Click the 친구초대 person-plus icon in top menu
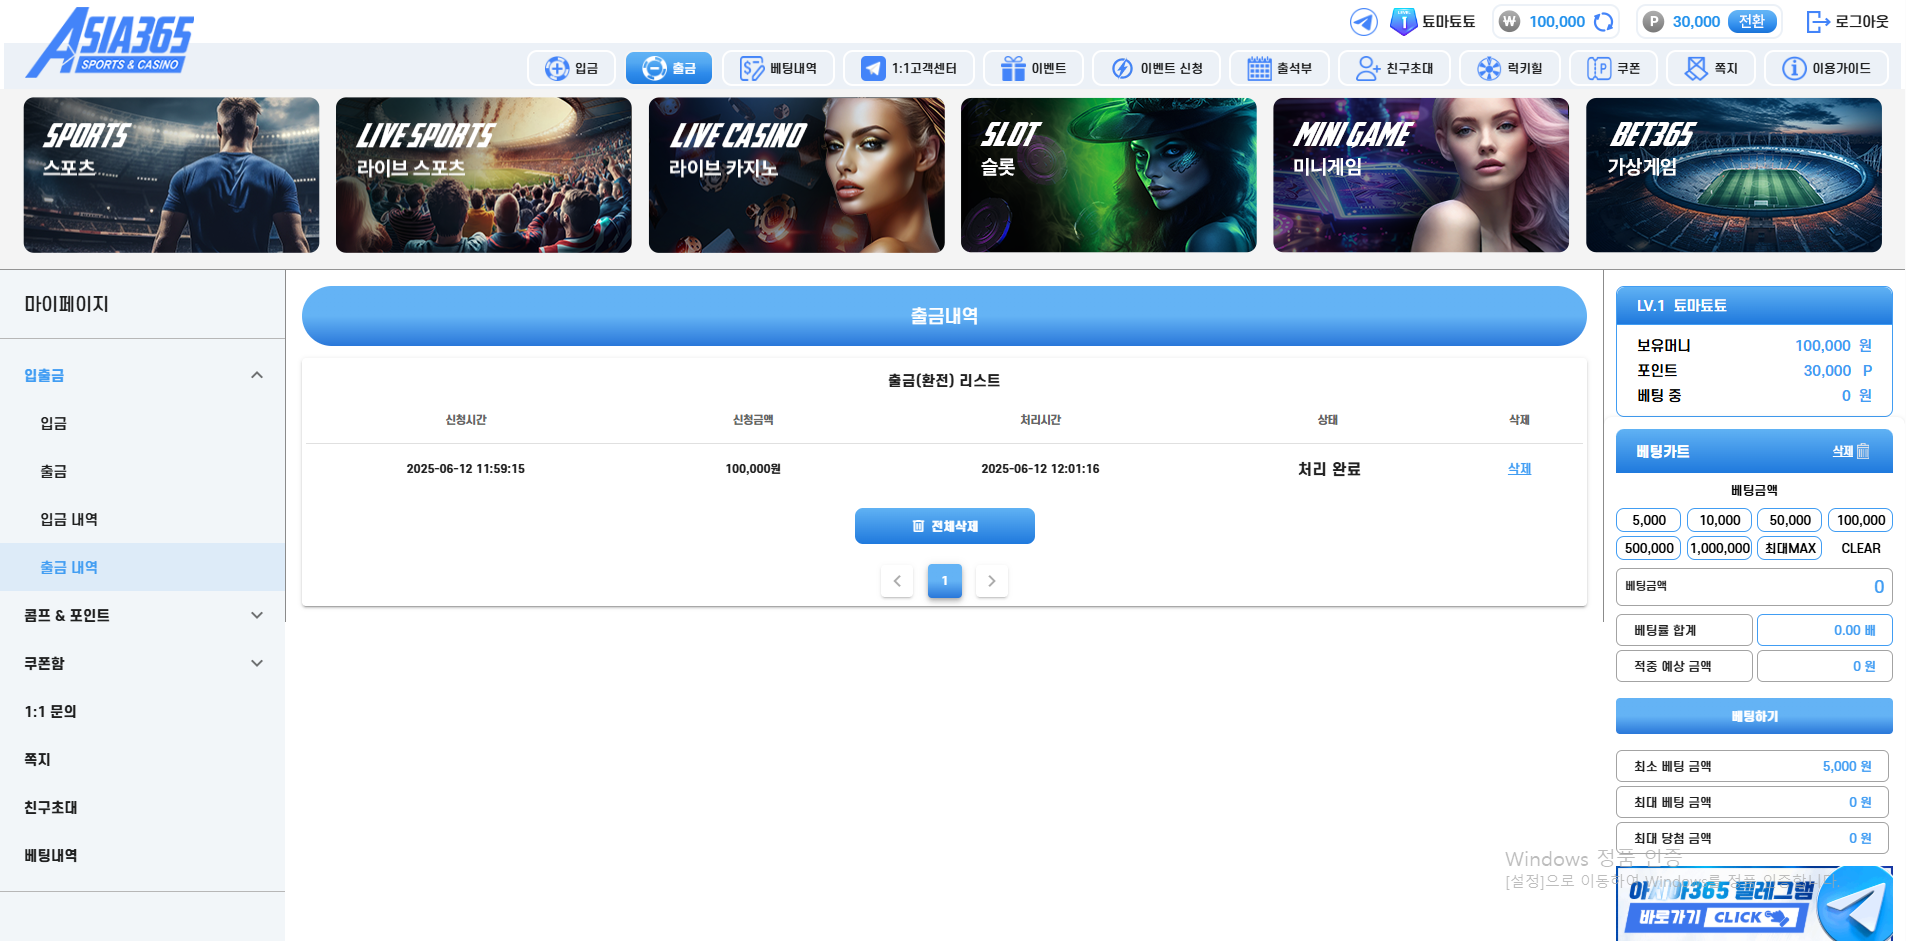Image resolution: width=1906 pixels, height=941 pixels. 1368,68
